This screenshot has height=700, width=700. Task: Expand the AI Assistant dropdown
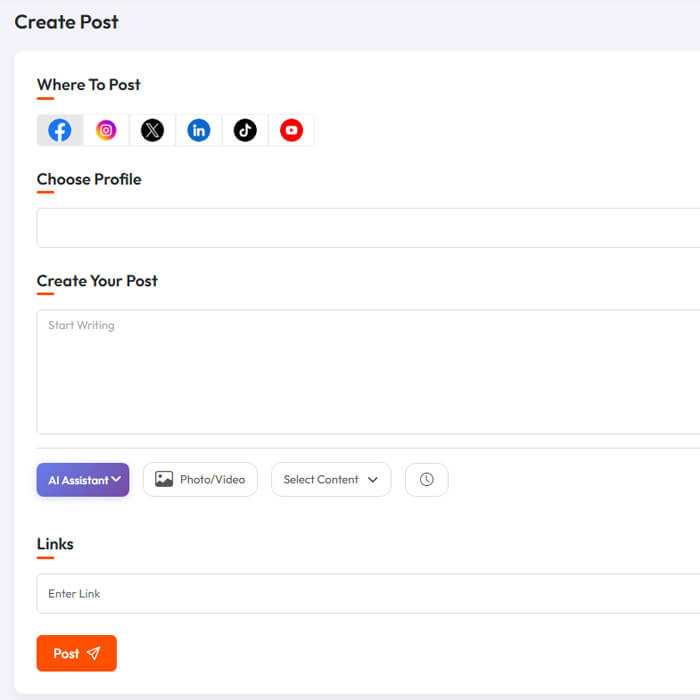(83, 480)
